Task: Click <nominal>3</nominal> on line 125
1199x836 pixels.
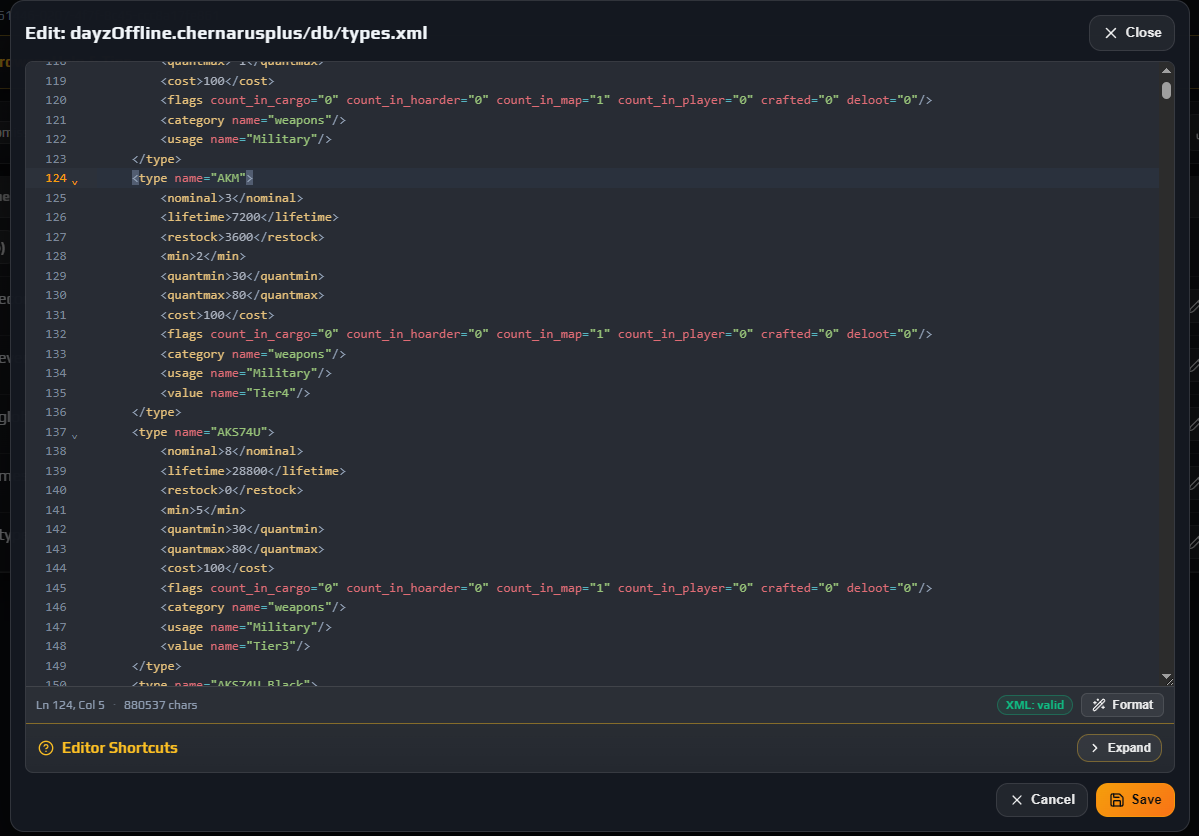Action: 232,197
